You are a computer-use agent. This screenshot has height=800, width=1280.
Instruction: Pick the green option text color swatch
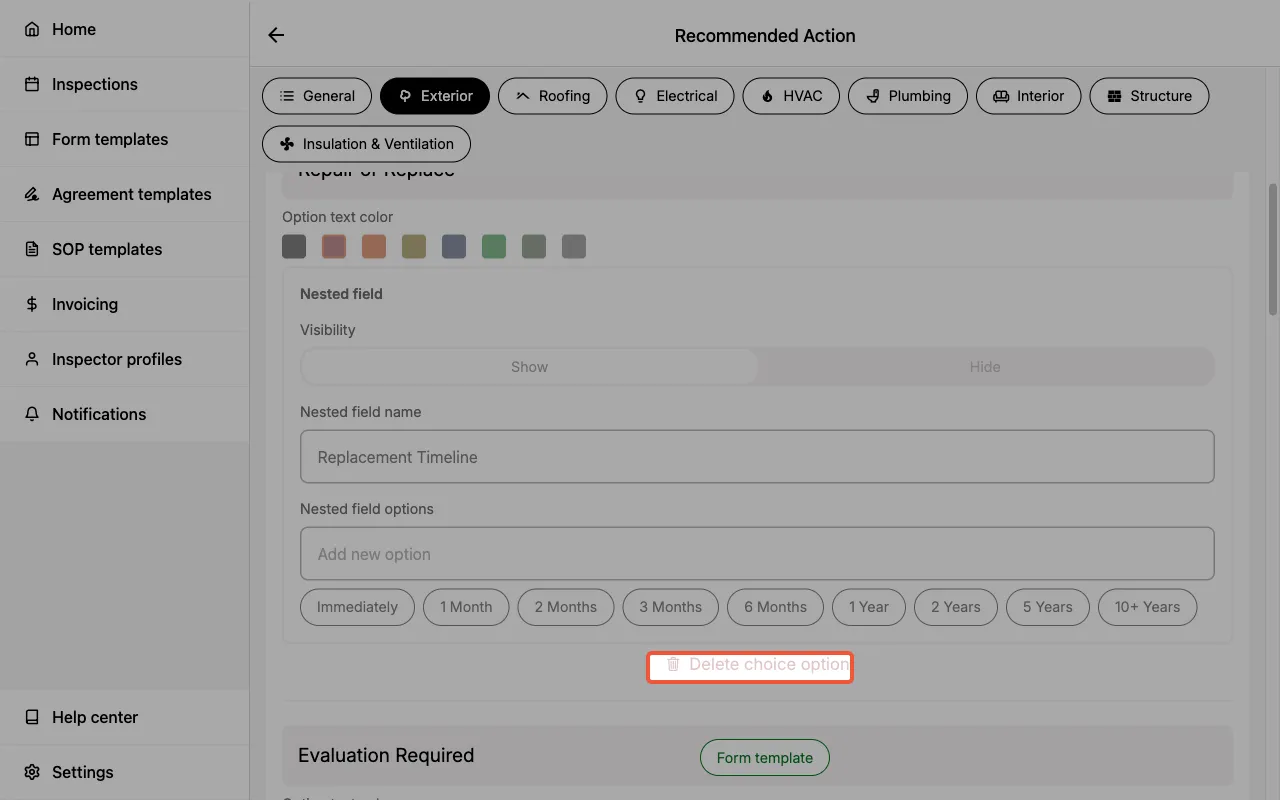[x=494, y=245]
